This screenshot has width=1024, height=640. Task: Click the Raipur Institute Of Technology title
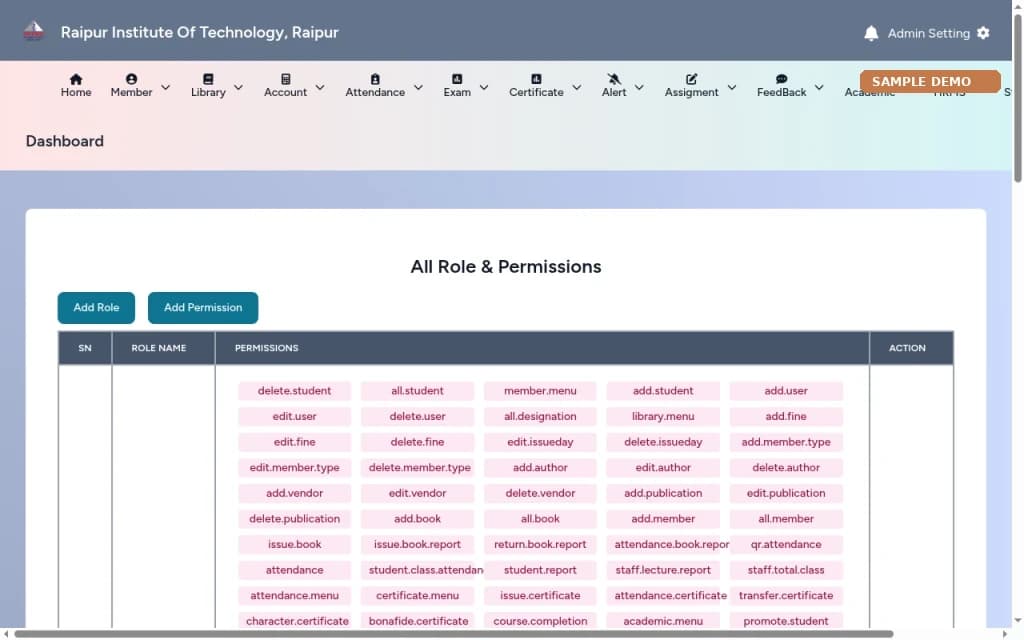[x=200, y=32]
